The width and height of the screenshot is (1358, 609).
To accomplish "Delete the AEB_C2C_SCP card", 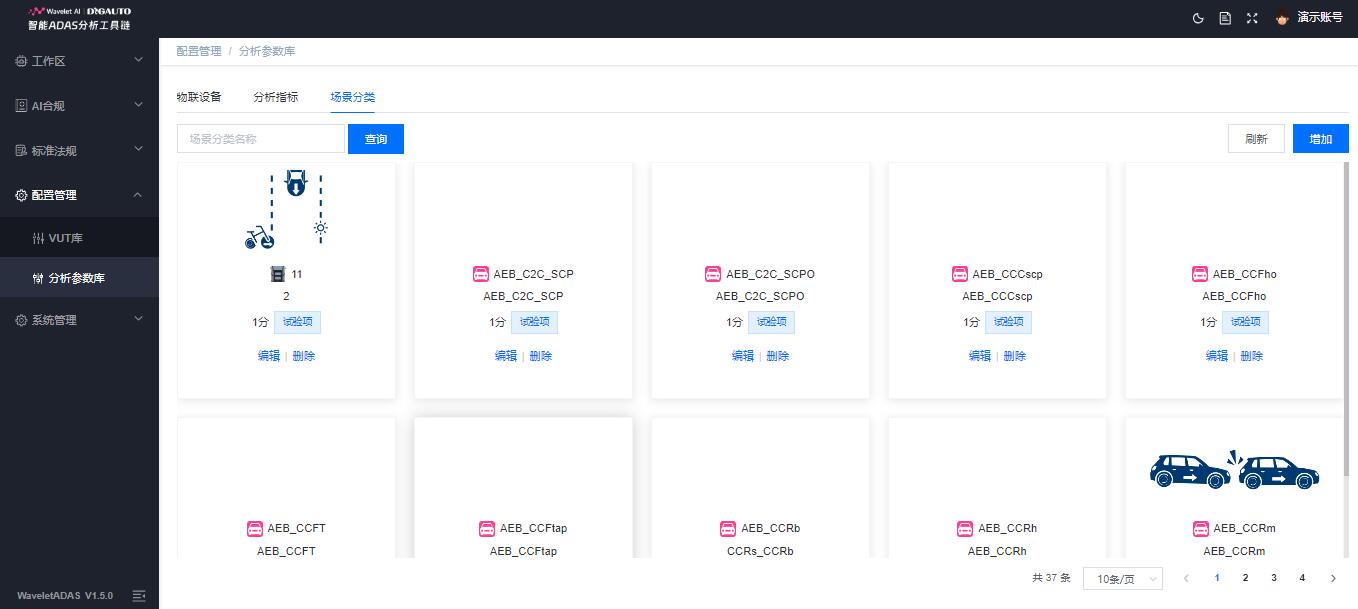I will [x=541, y=356].
